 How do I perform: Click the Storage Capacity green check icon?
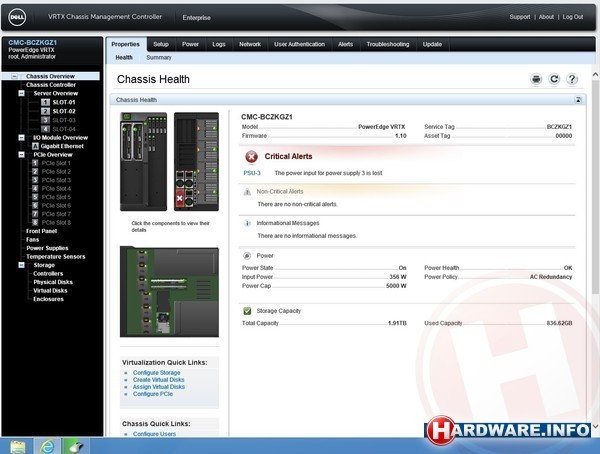pos(247,311)
